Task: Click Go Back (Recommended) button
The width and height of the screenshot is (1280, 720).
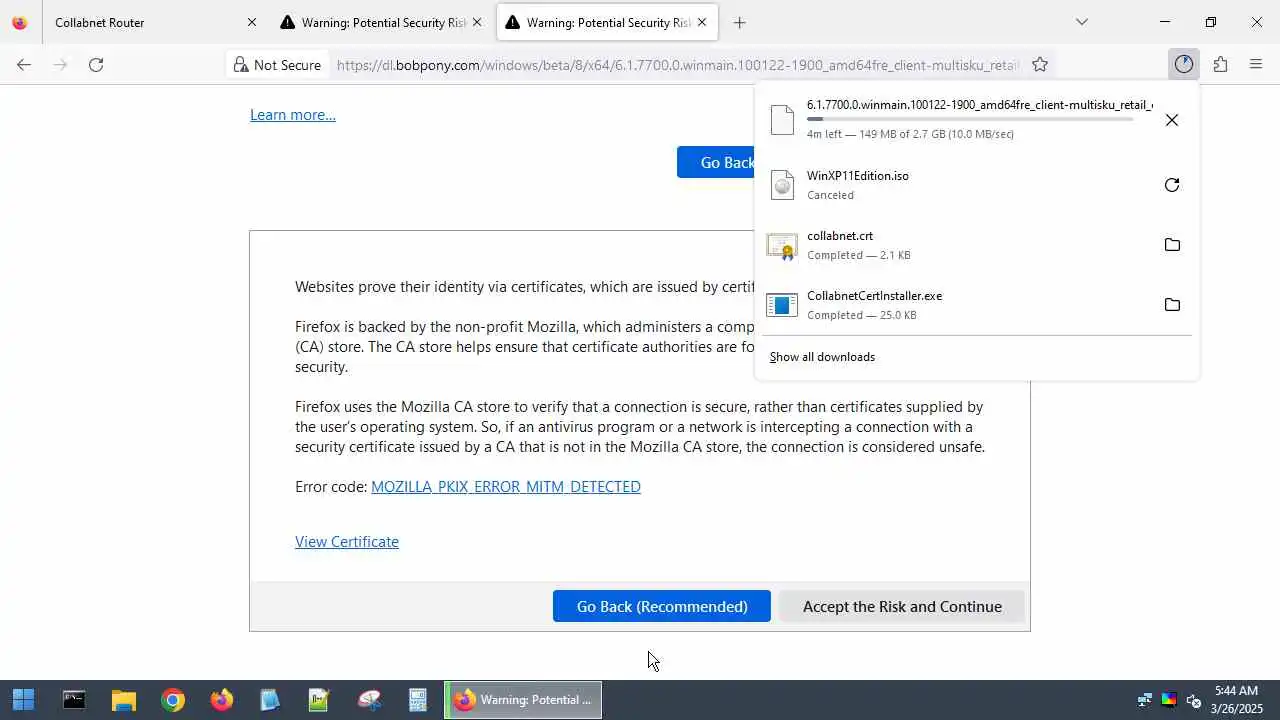Action: 662,606
